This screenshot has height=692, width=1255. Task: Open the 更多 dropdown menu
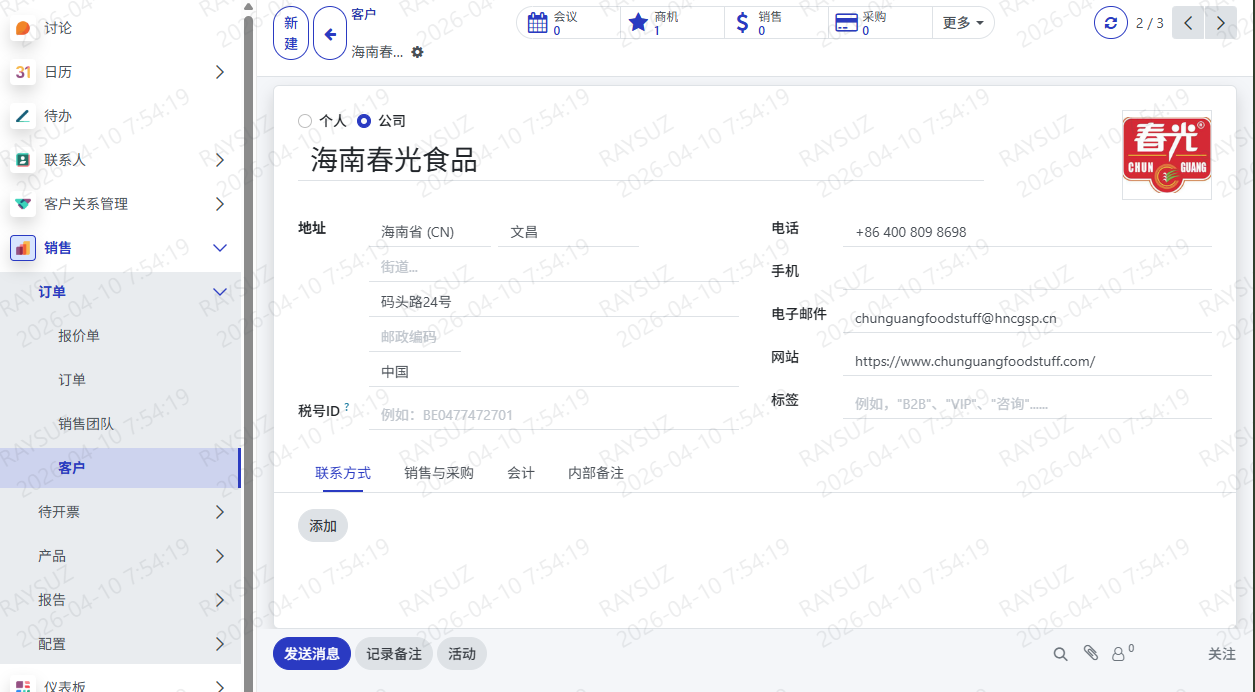click(x=963, y=23)
